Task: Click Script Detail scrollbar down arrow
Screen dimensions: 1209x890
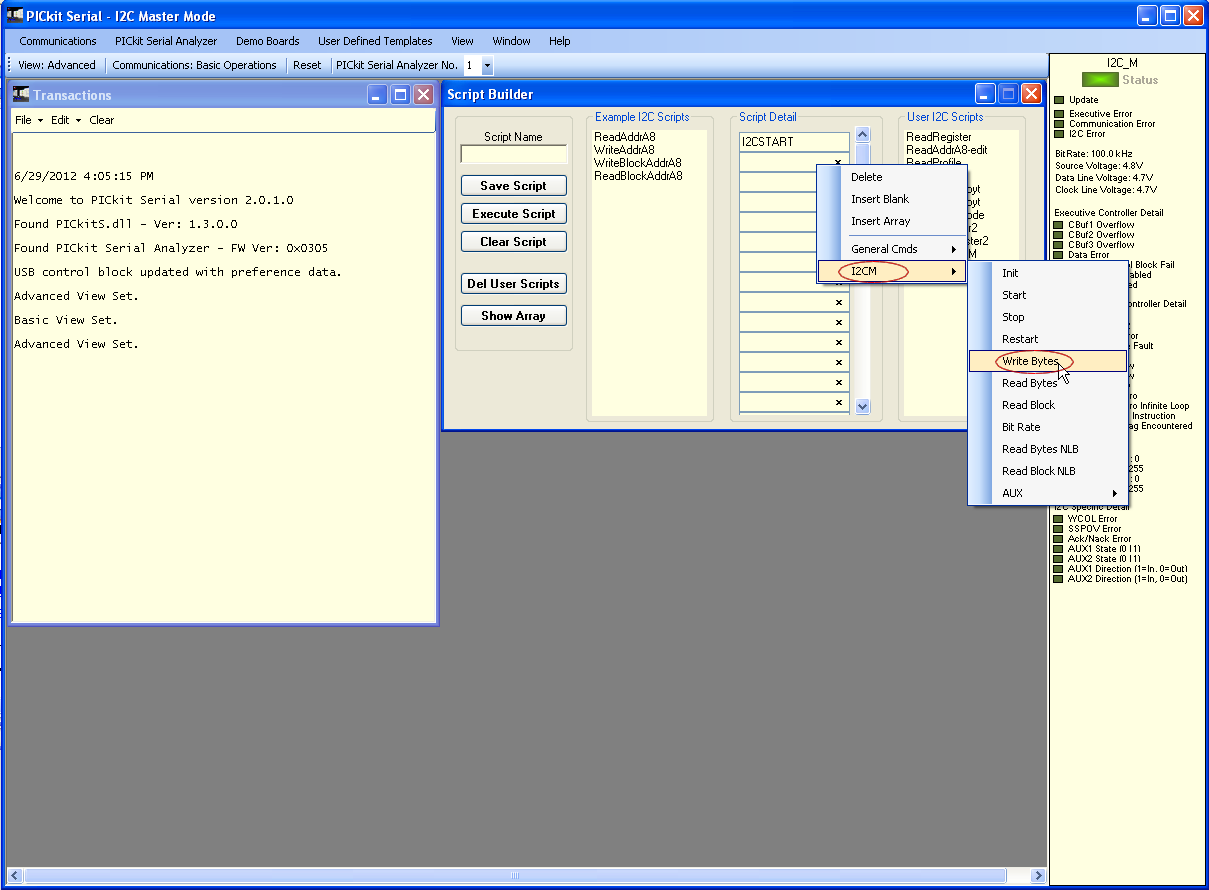Action: (864, 407)
